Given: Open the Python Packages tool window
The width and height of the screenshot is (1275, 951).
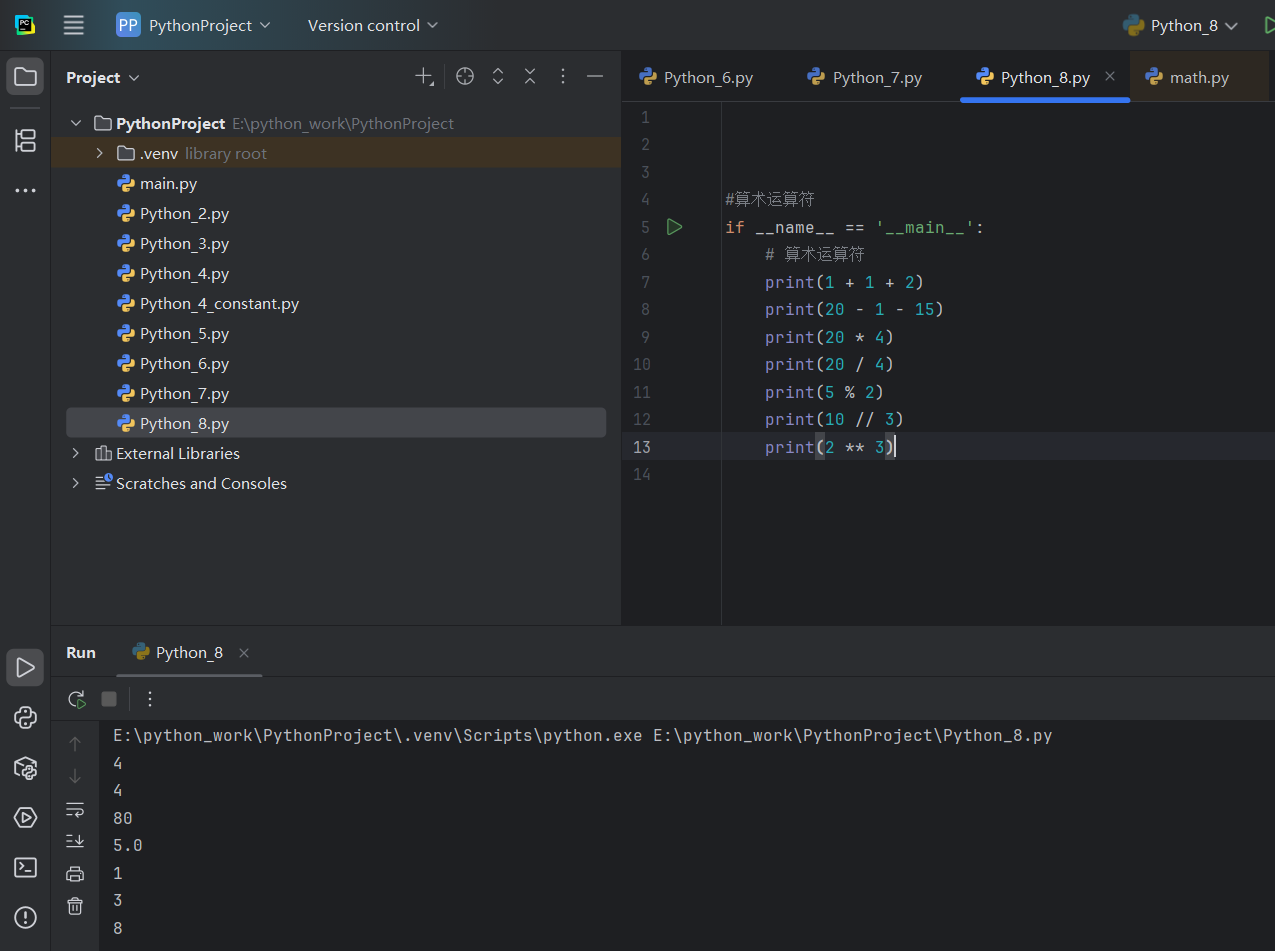Looking at the screenshot, I should click(25, 767).
